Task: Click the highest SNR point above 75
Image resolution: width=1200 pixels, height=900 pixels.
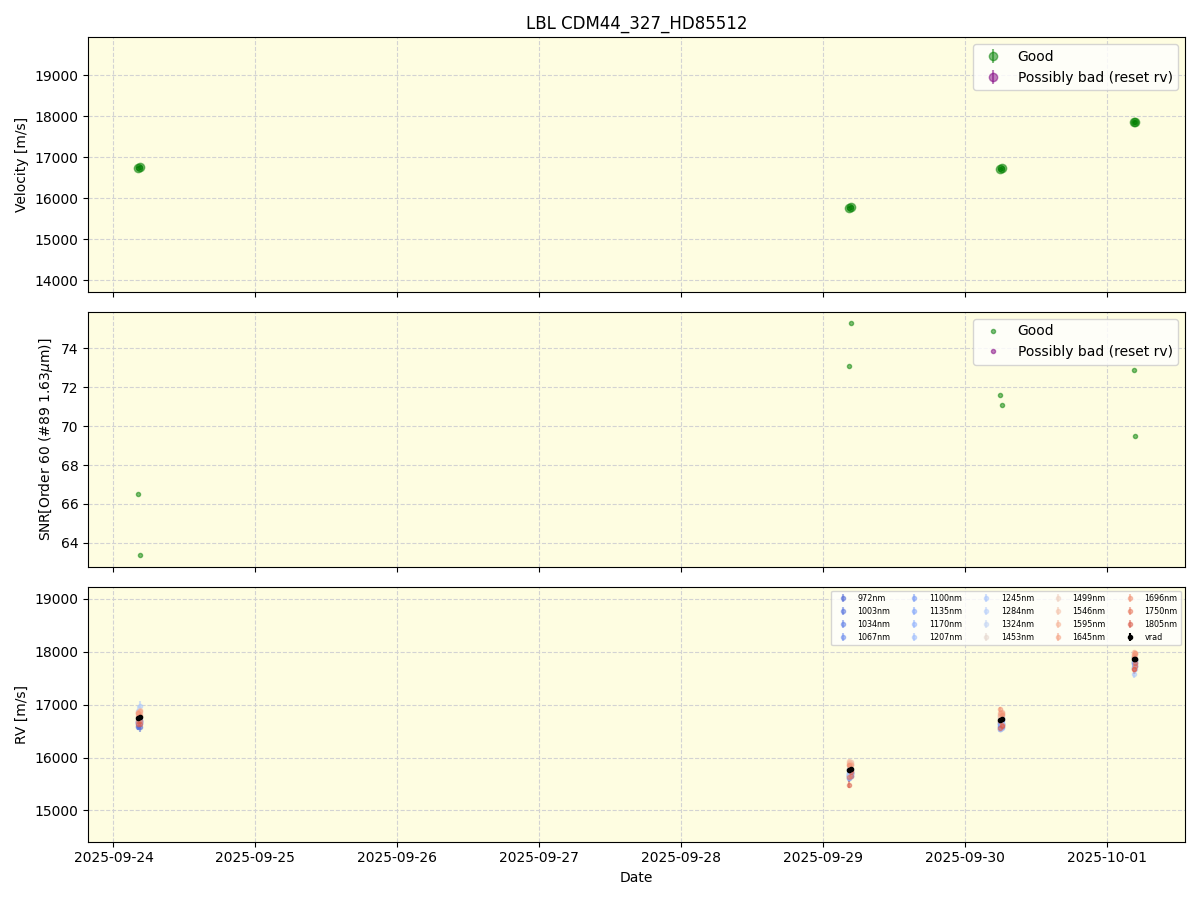Action: click(x=851, y=323)
